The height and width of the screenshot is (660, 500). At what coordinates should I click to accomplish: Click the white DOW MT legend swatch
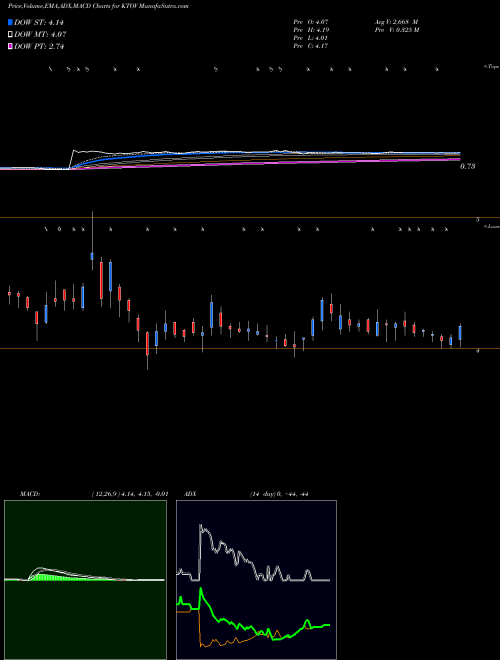(10, 35)
